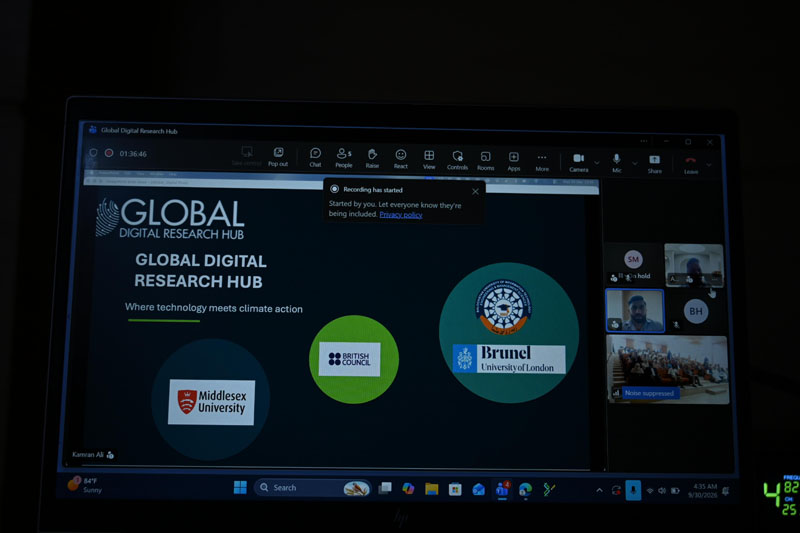Click the British Council logo

(x=349, y=359)
